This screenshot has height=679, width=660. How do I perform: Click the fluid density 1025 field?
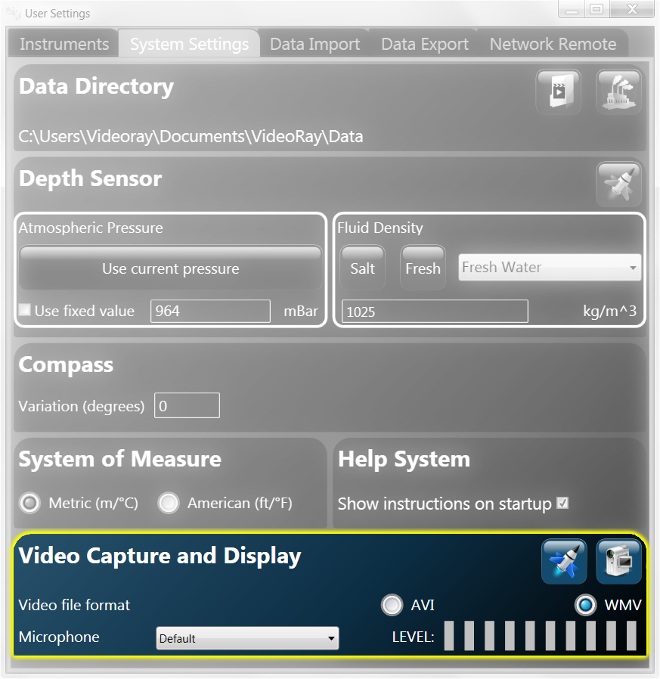435,311
